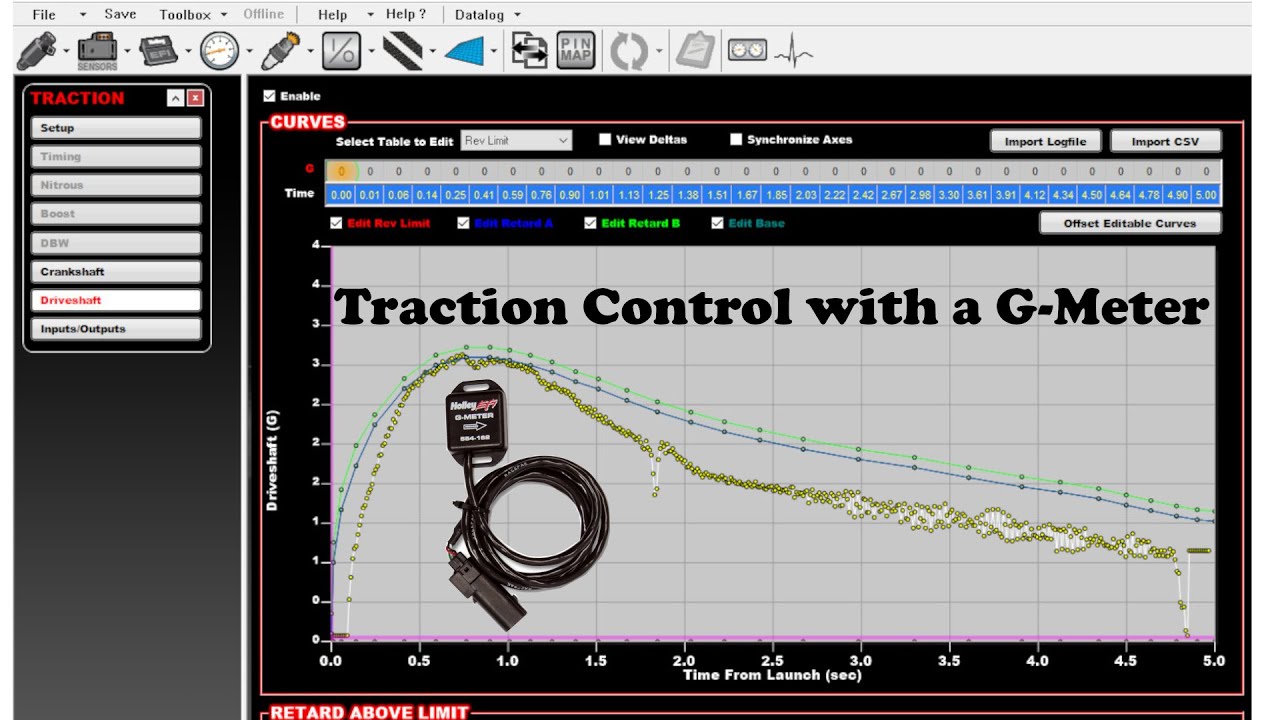Open dropdown arrow beside sync arrows icon
Screen dimensions: 1280x720
pyautogui.click(x=659, y=52)
